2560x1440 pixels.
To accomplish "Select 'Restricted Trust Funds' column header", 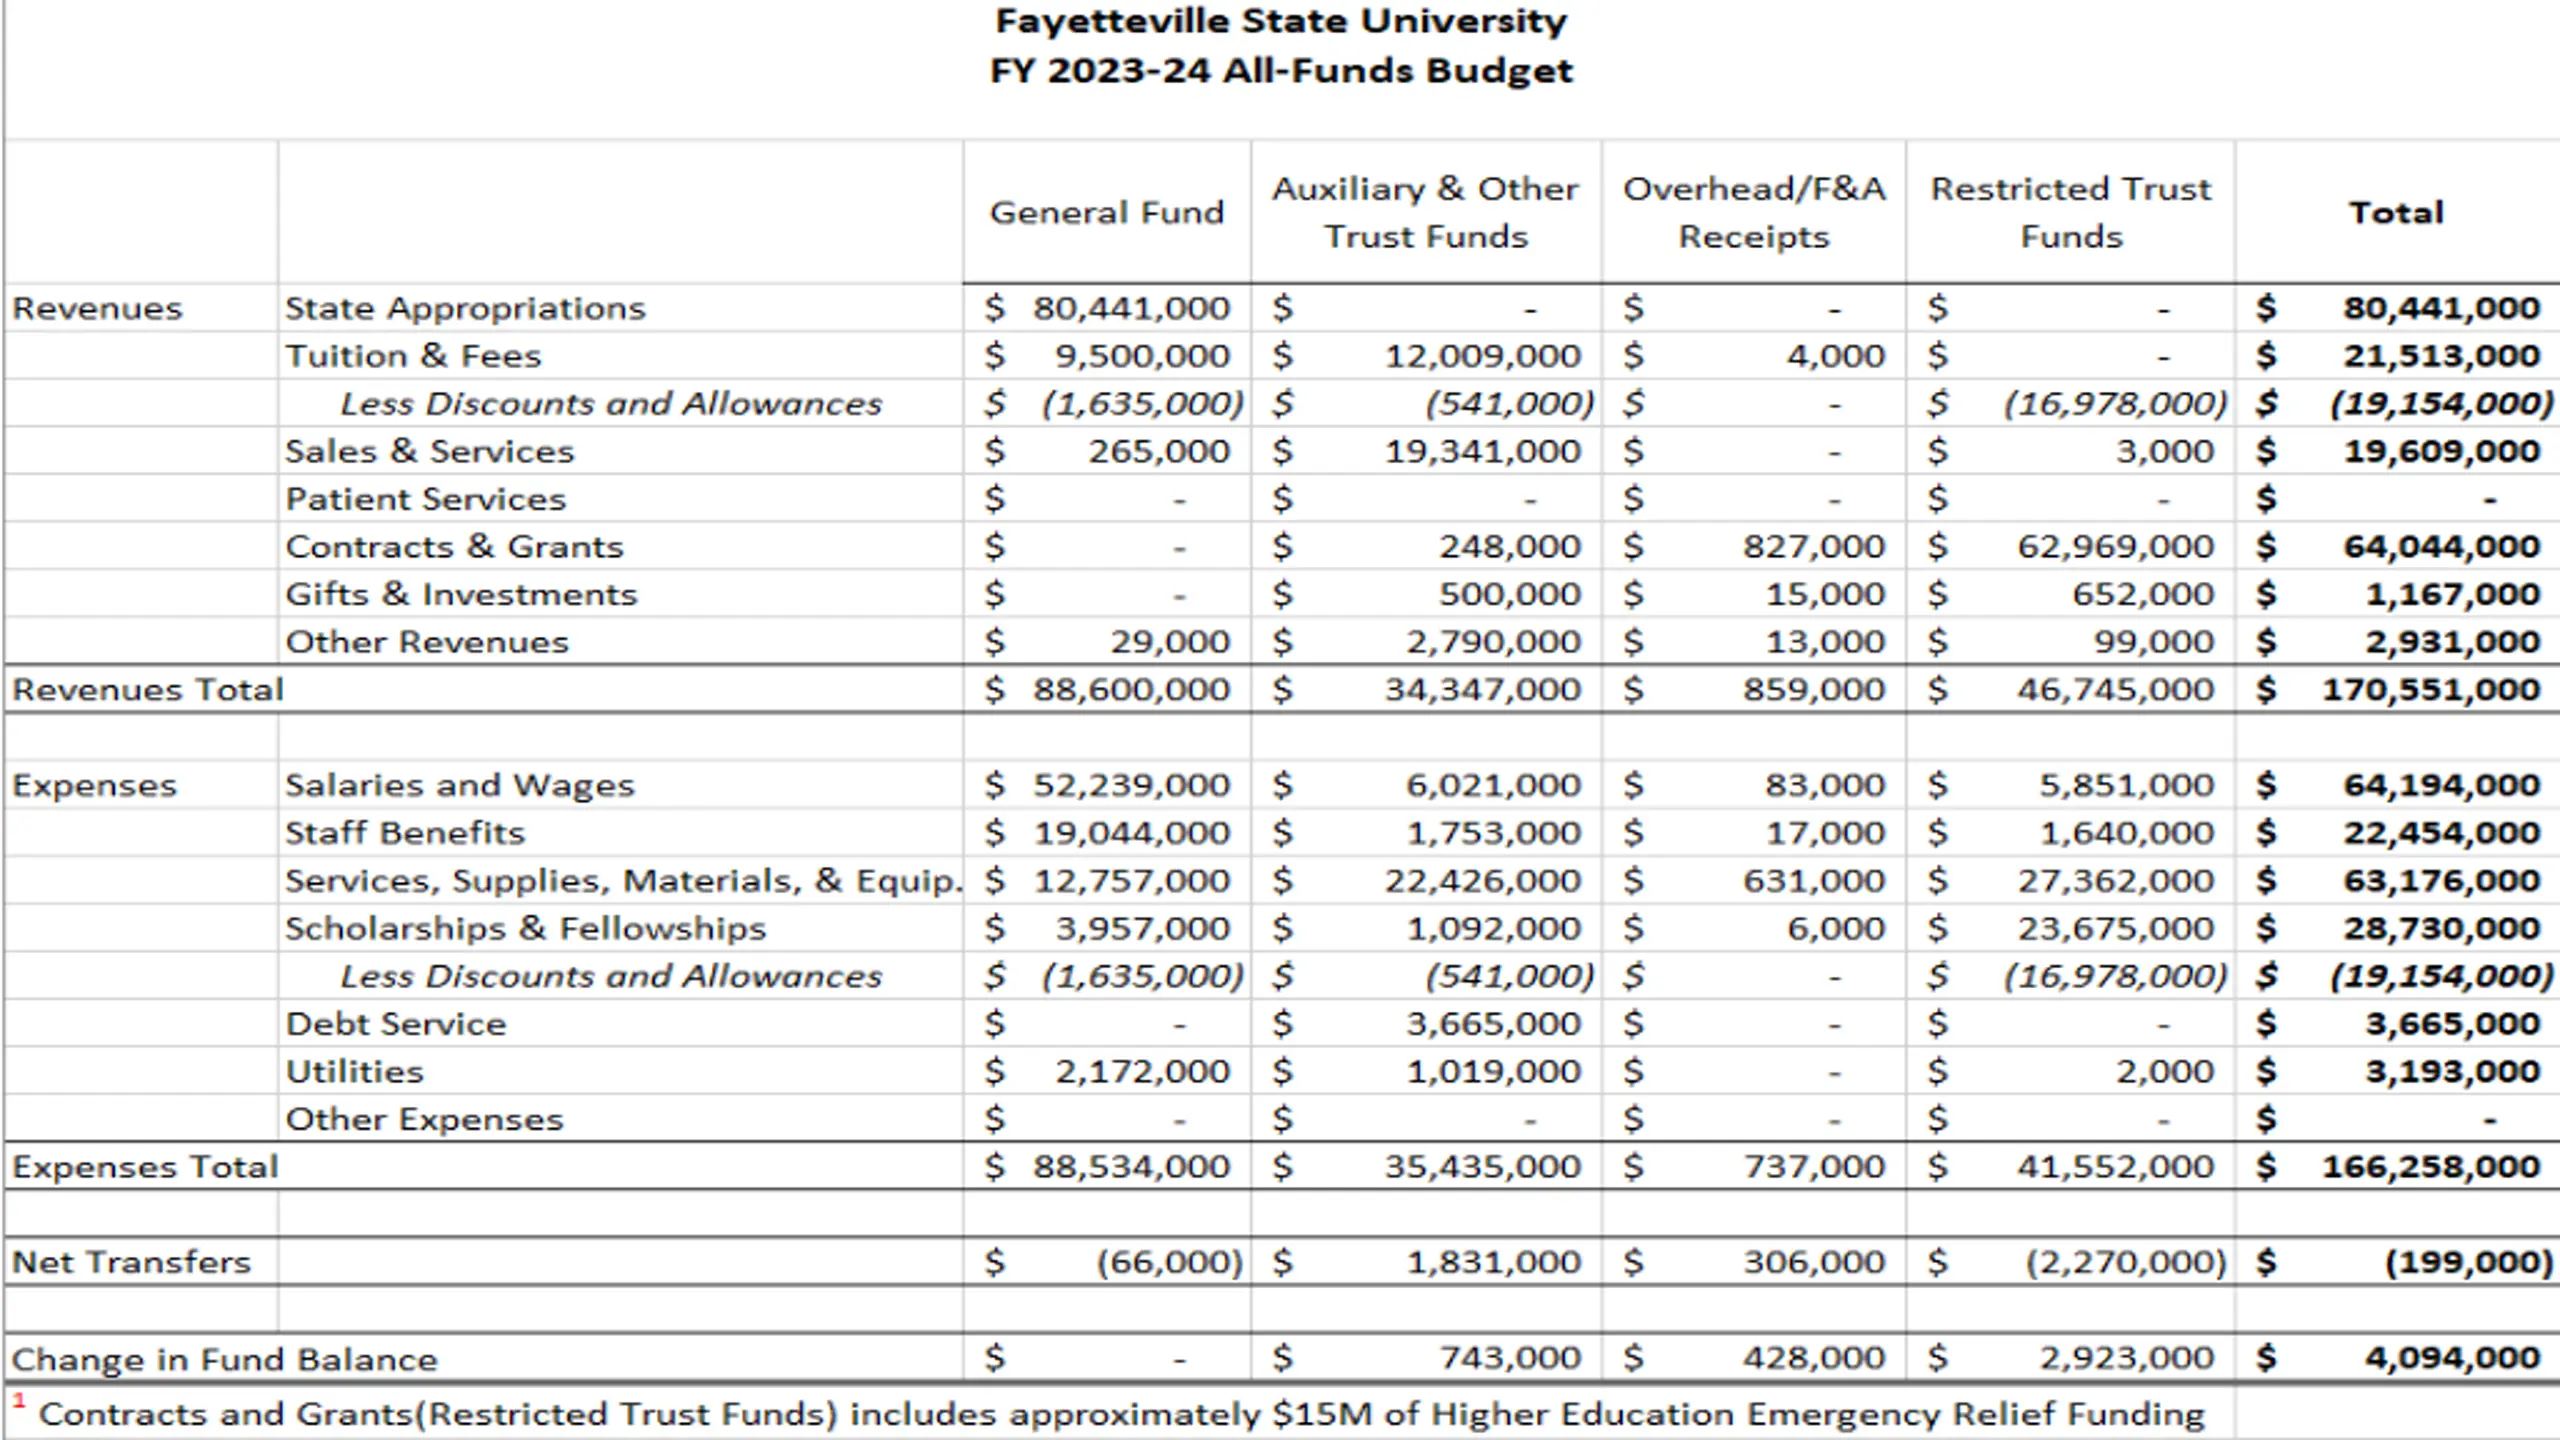I will point(2071,212).
